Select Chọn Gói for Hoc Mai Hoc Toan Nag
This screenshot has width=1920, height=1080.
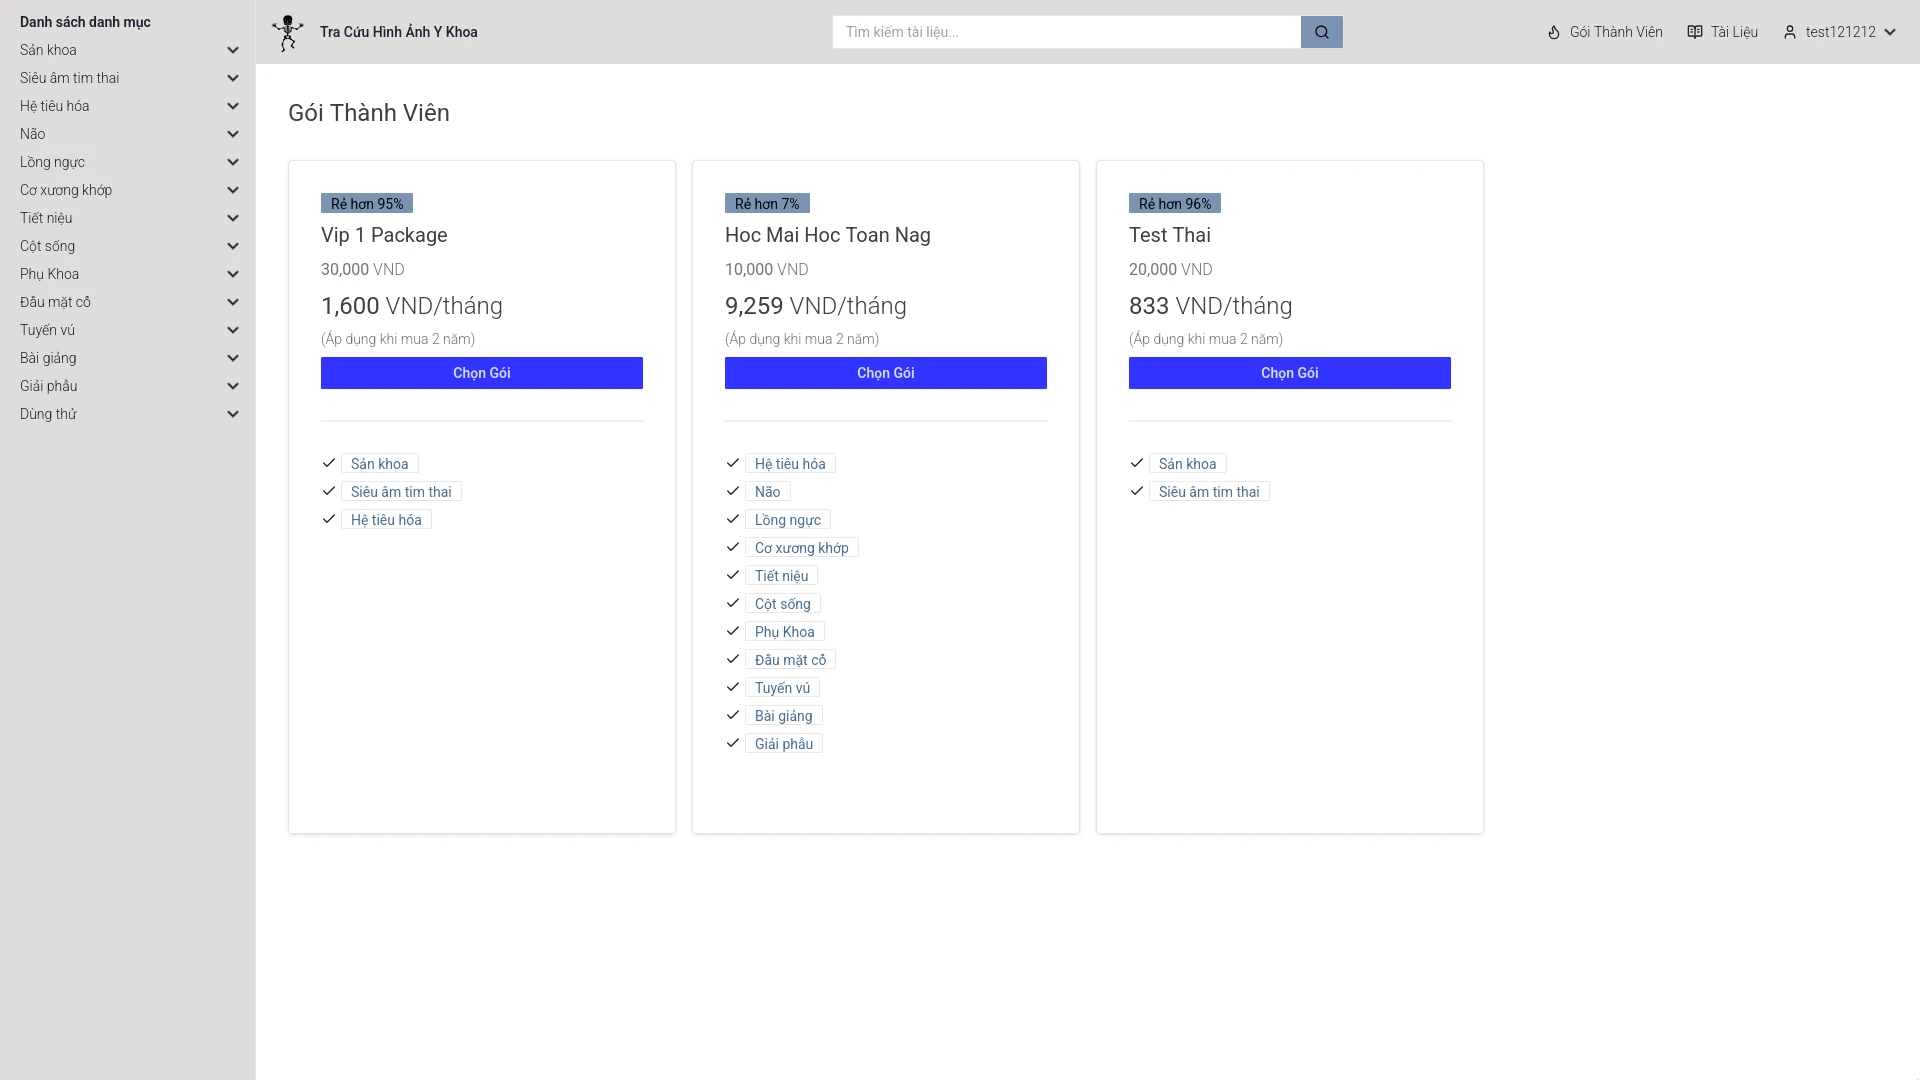pyautogui.click(x=885, y=373)
